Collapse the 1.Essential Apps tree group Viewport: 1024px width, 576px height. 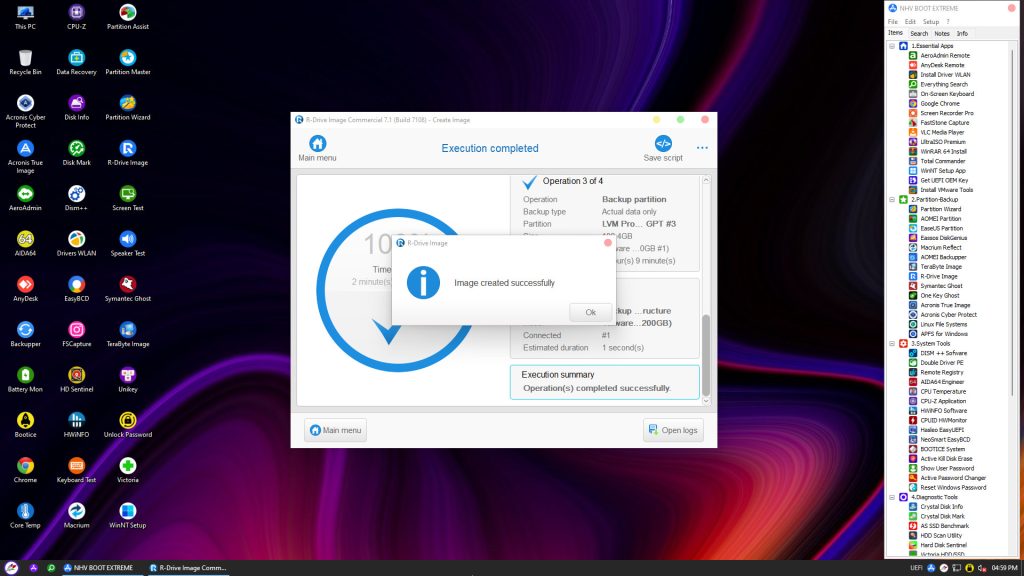click(x=892, y=46)
